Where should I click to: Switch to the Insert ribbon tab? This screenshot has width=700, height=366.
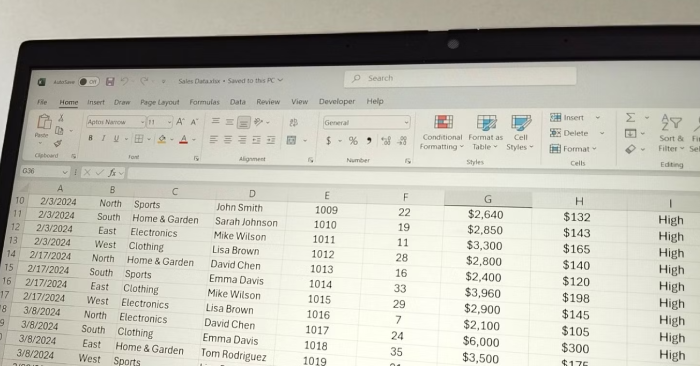pyautogui.click(x=96, y=102)
